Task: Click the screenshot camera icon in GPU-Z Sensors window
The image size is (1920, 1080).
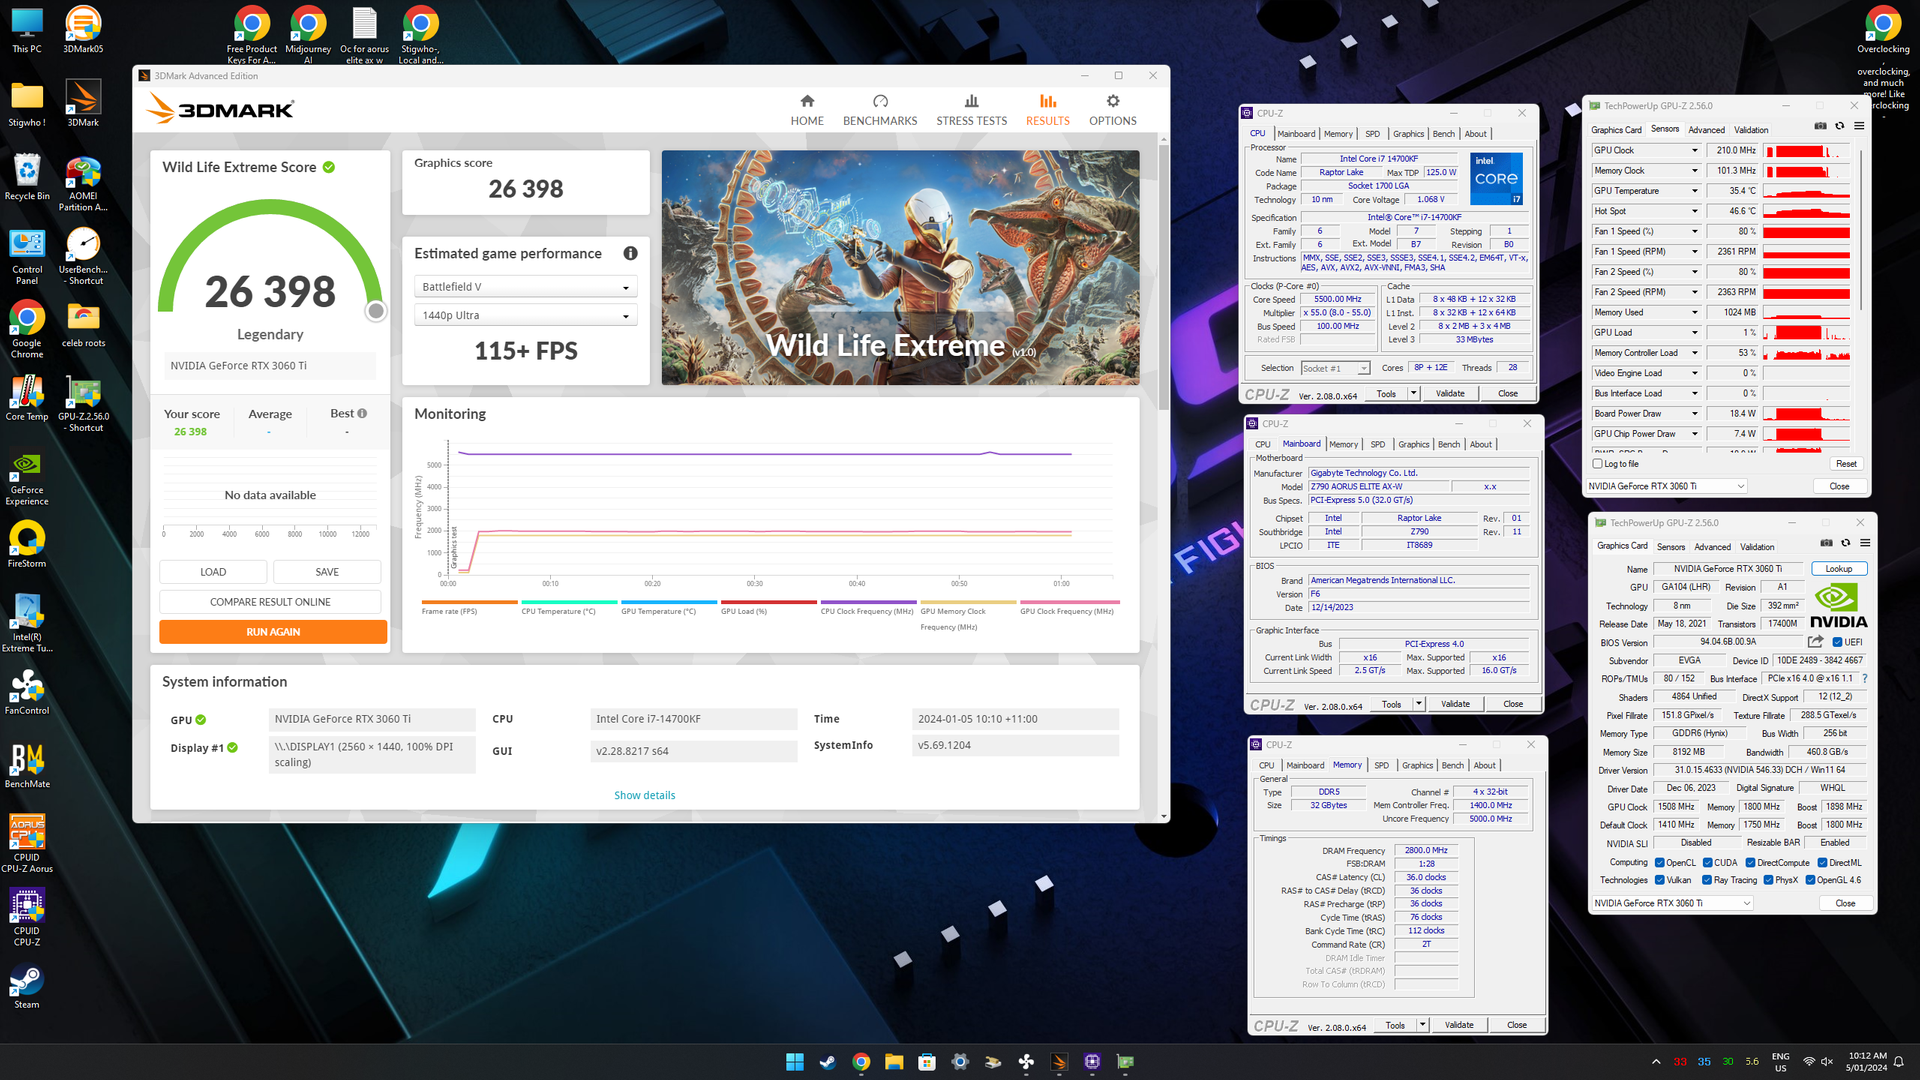Action: (1820, 126)
